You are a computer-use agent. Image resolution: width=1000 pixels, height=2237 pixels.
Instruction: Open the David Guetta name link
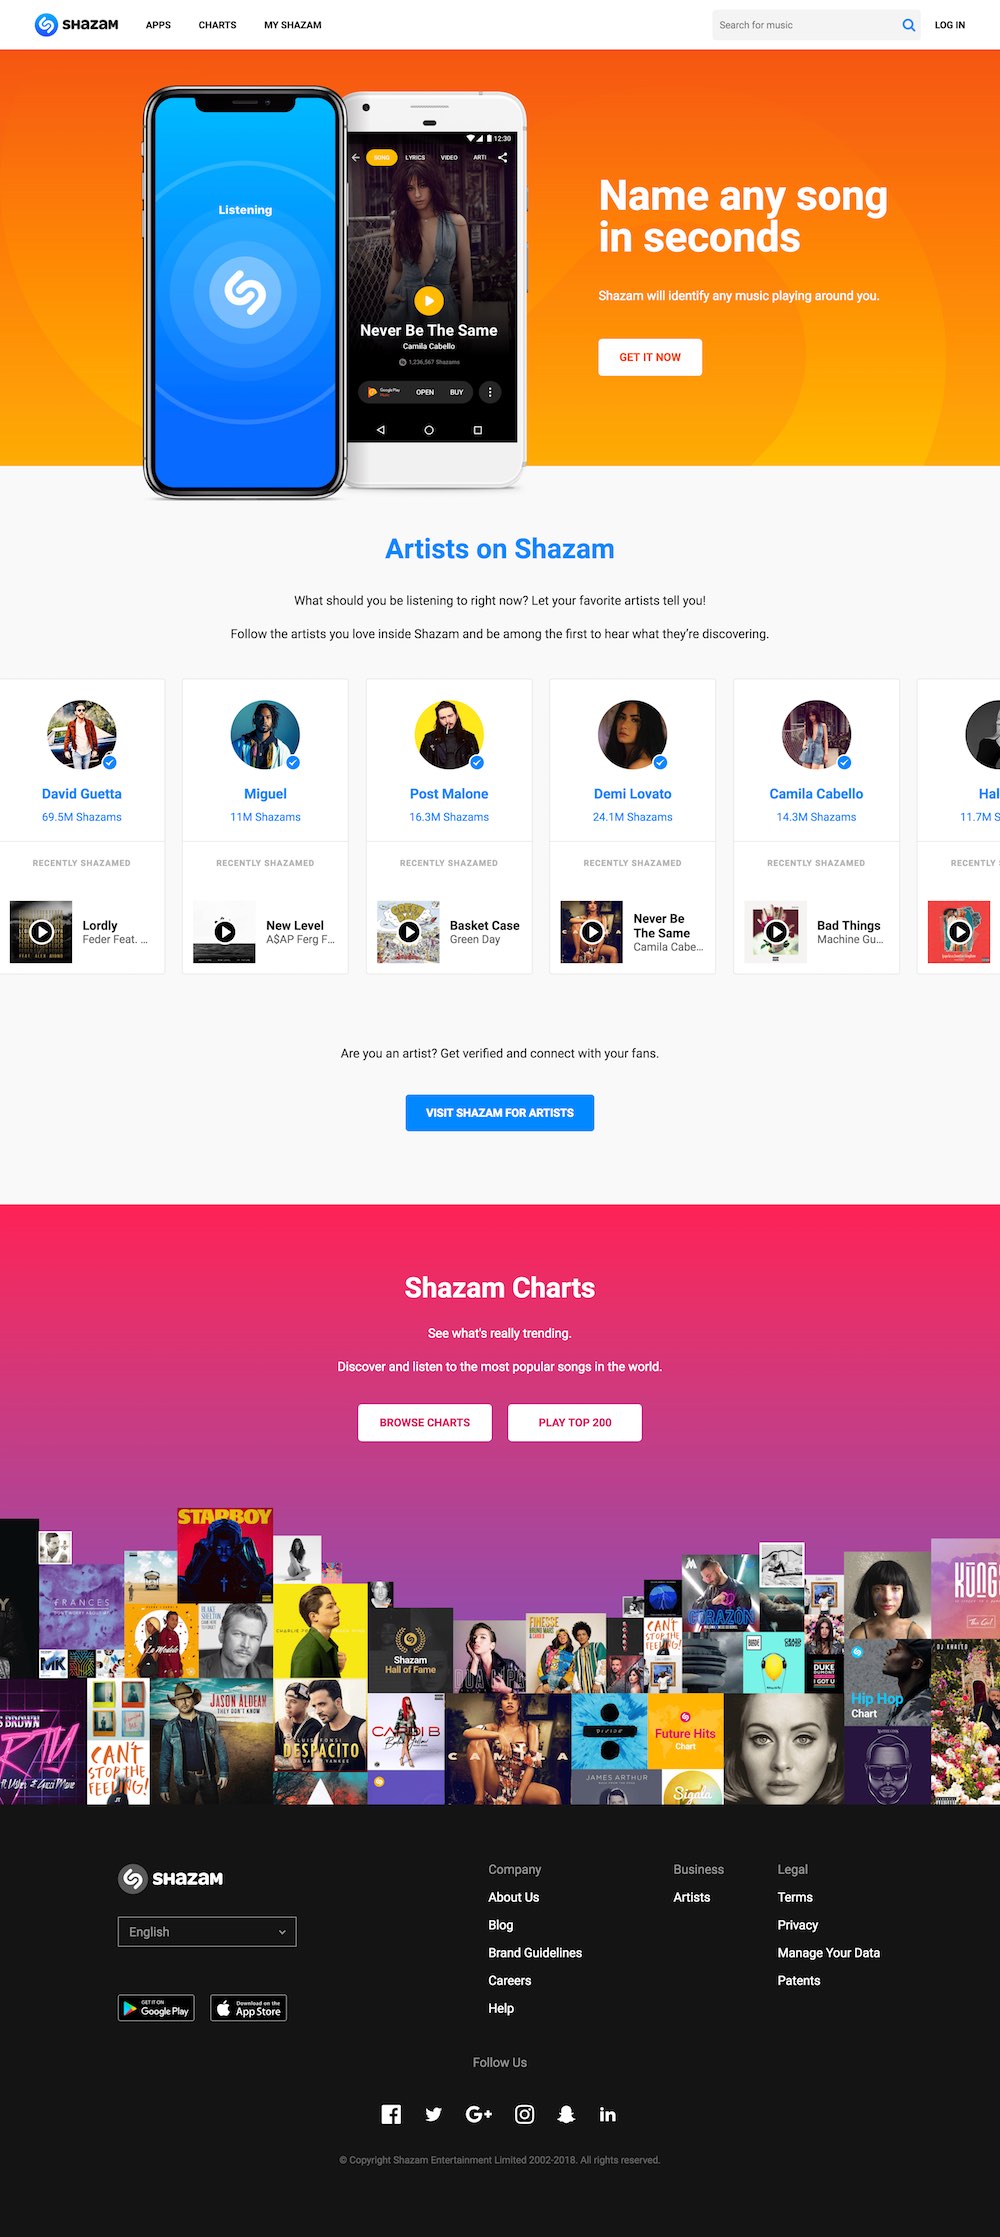[82, 794]
